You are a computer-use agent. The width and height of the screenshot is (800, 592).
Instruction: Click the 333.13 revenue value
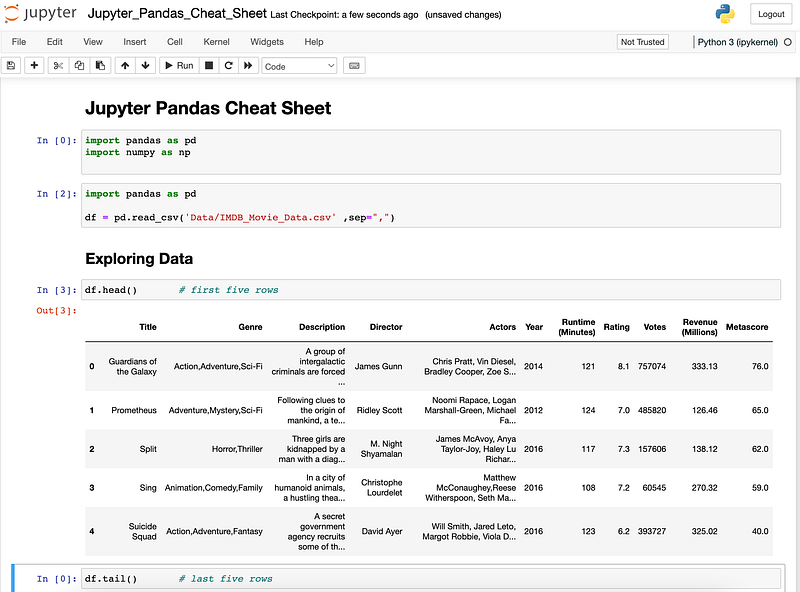[705, 366]
